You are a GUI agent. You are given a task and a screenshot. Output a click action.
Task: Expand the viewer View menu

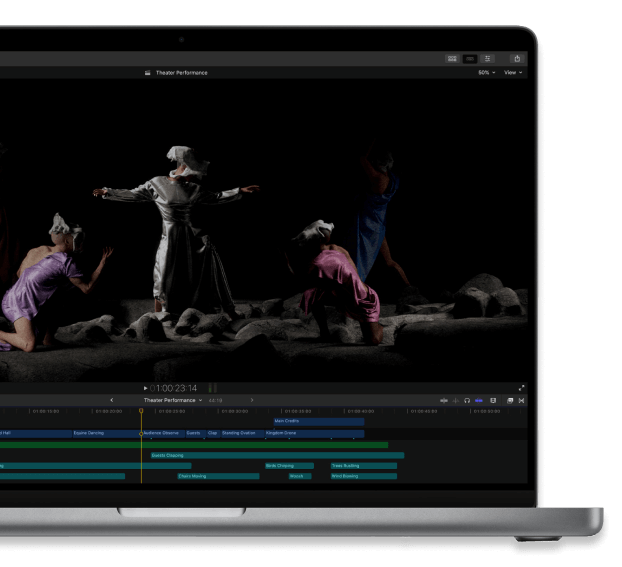(512, 73)
